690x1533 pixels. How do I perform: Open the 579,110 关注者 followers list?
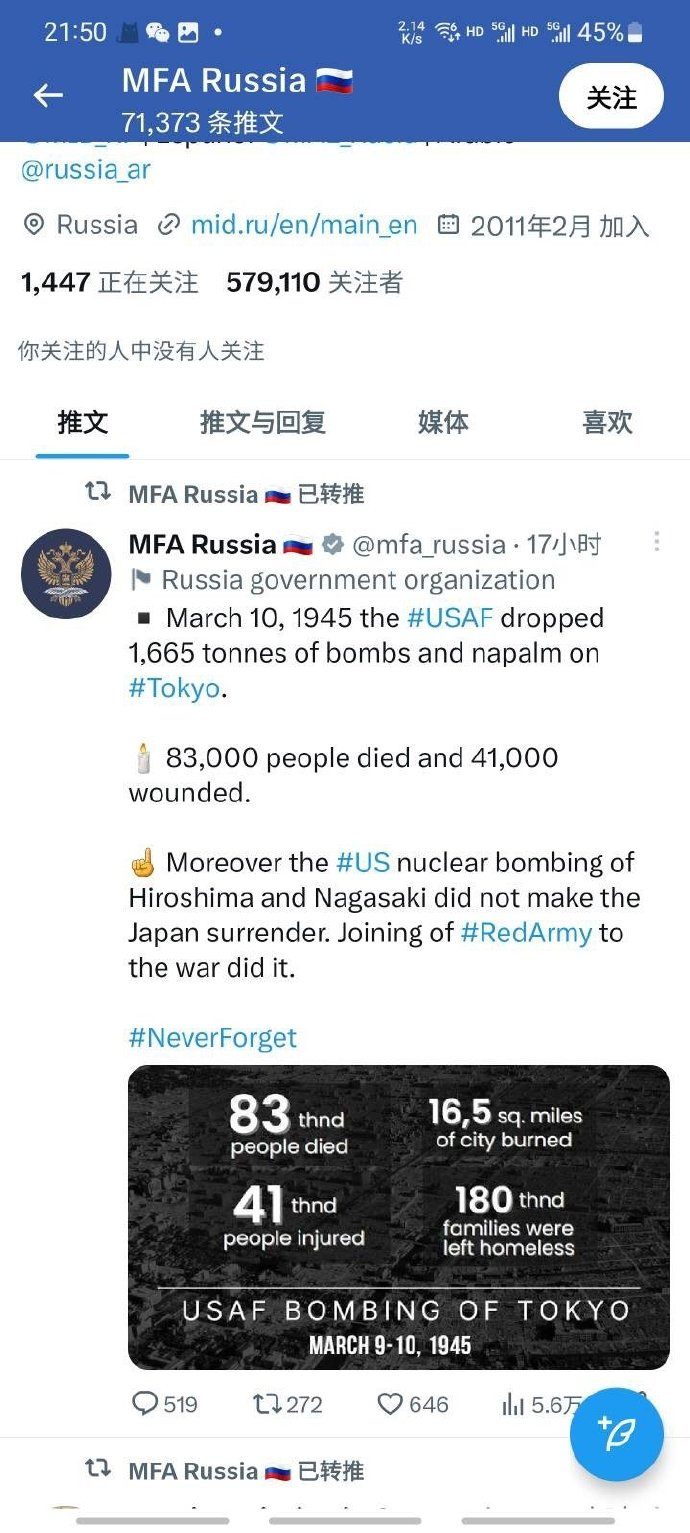tap(314, 283)
